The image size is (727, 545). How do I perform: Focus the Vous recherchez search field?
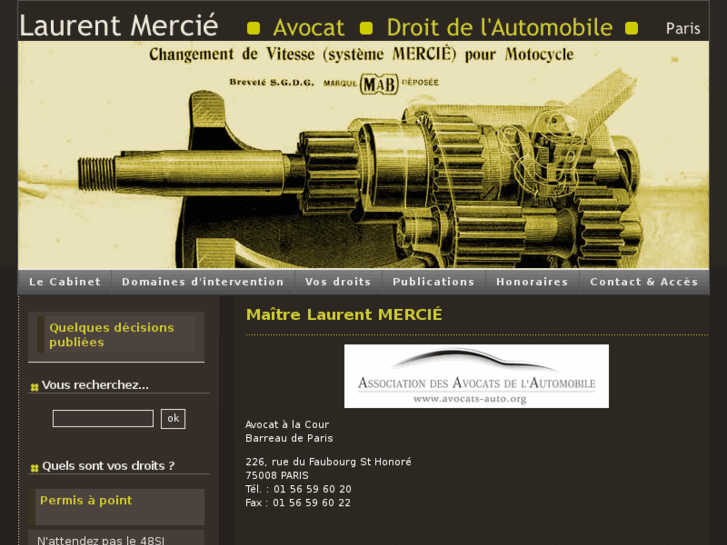[x=103, y=418]
